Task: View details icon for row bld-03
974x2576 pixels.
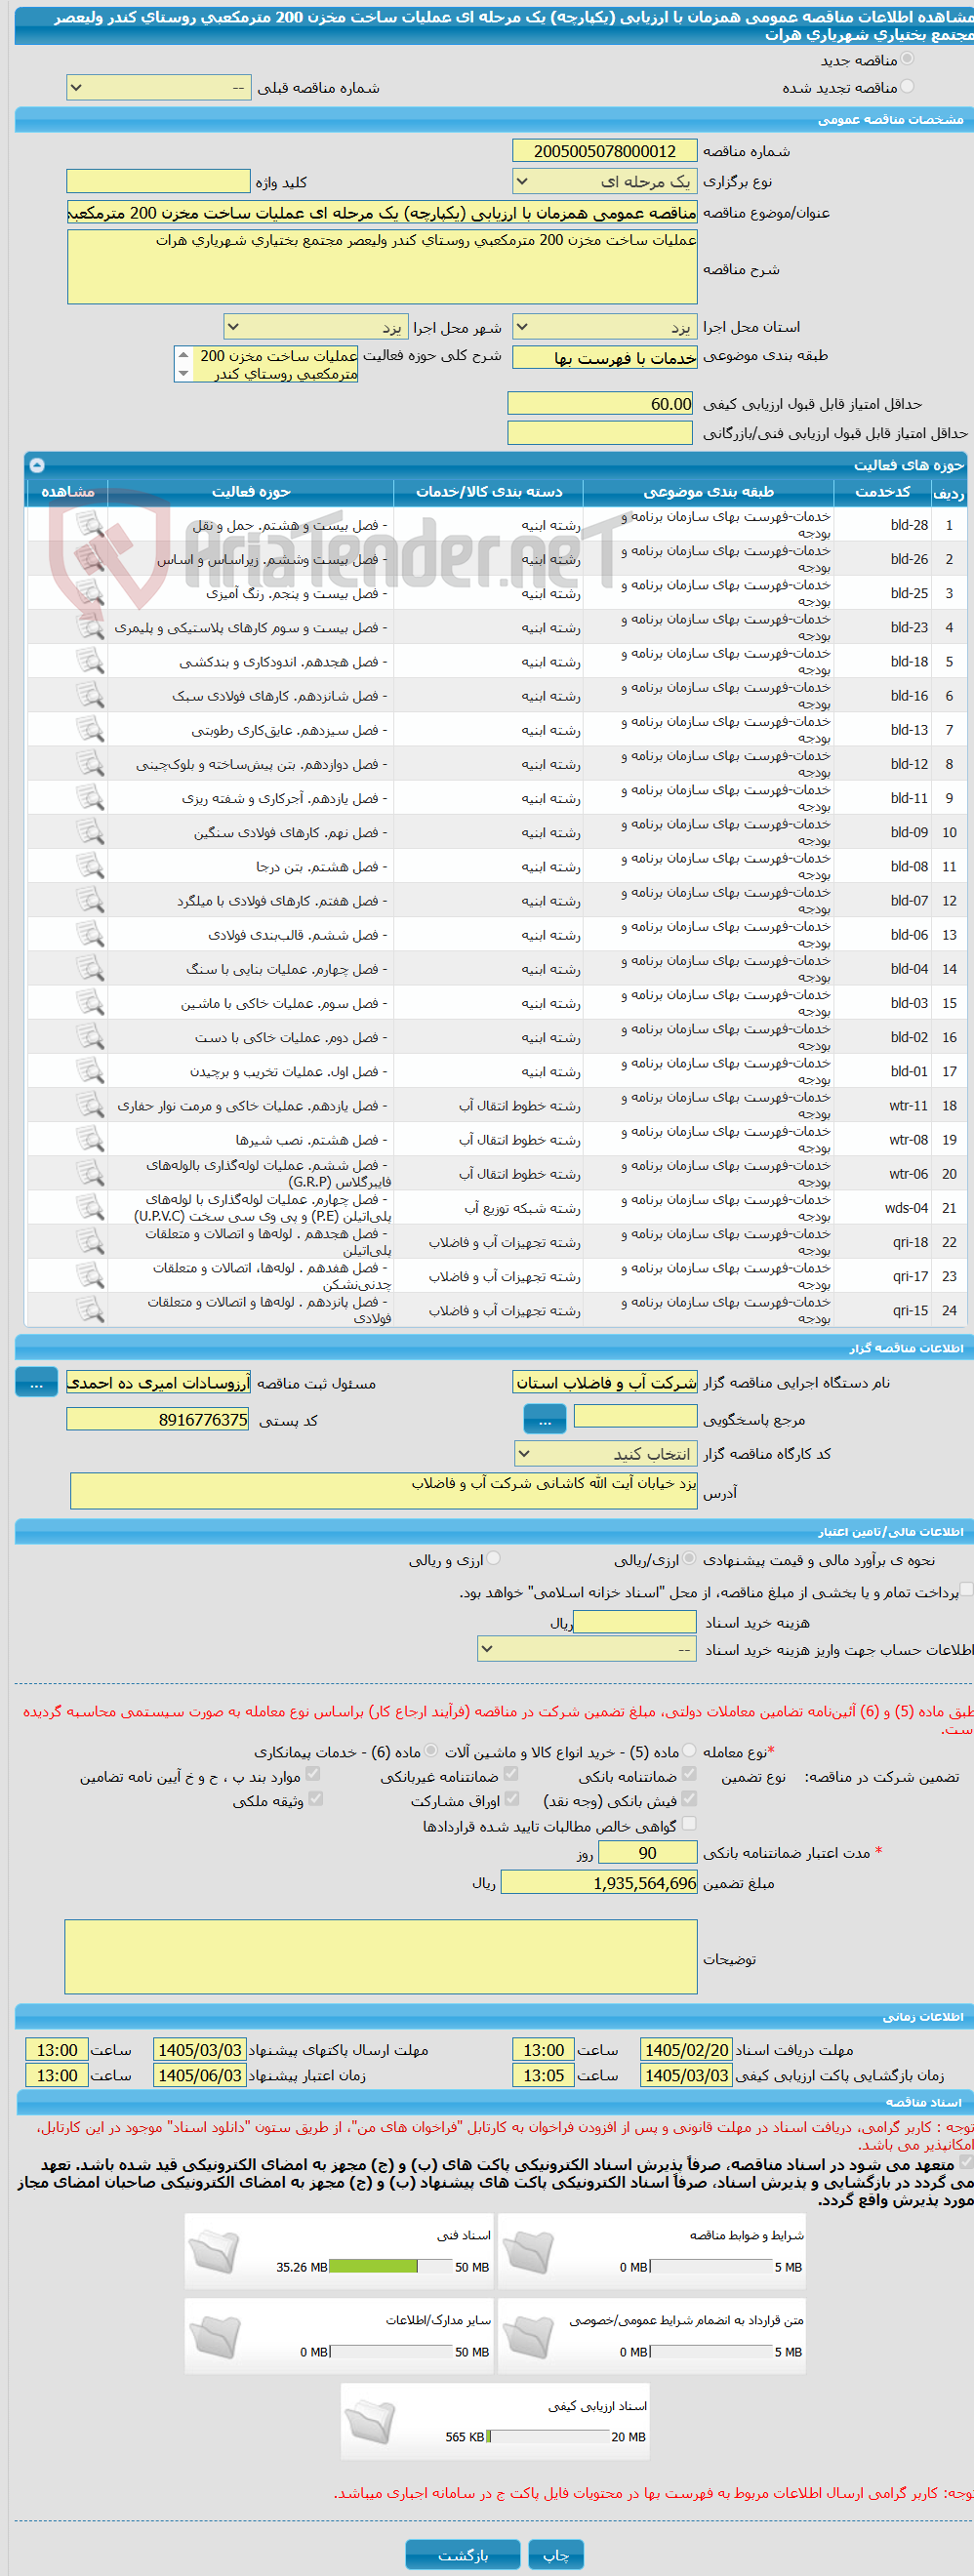Action: (90, 1002)
